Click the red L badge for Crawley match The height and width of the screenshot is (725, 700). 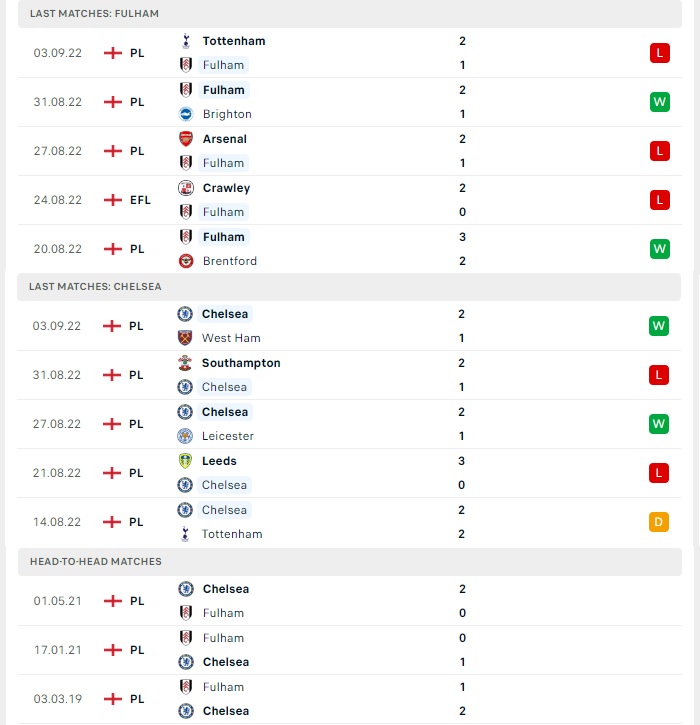click(x=660, y=200)
